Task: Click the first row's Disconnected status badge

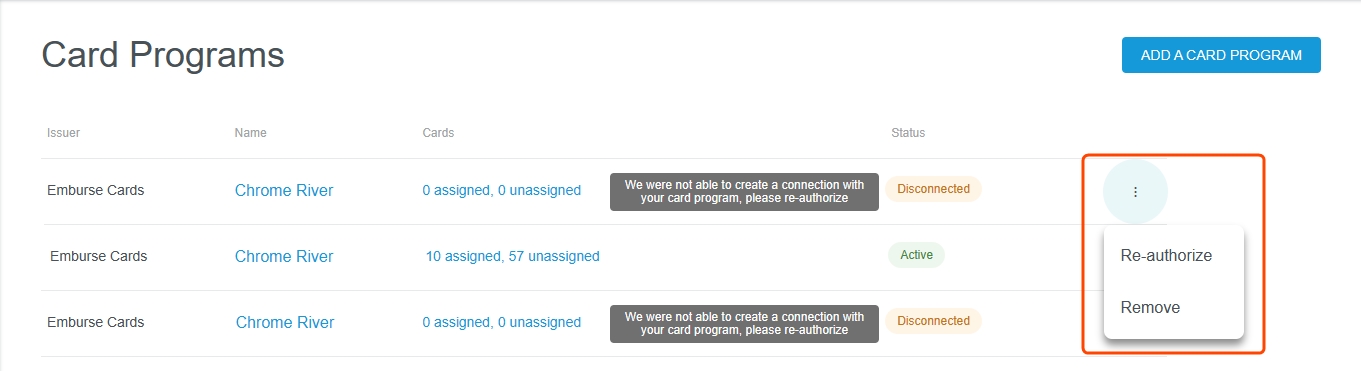Action: [934, 189]
